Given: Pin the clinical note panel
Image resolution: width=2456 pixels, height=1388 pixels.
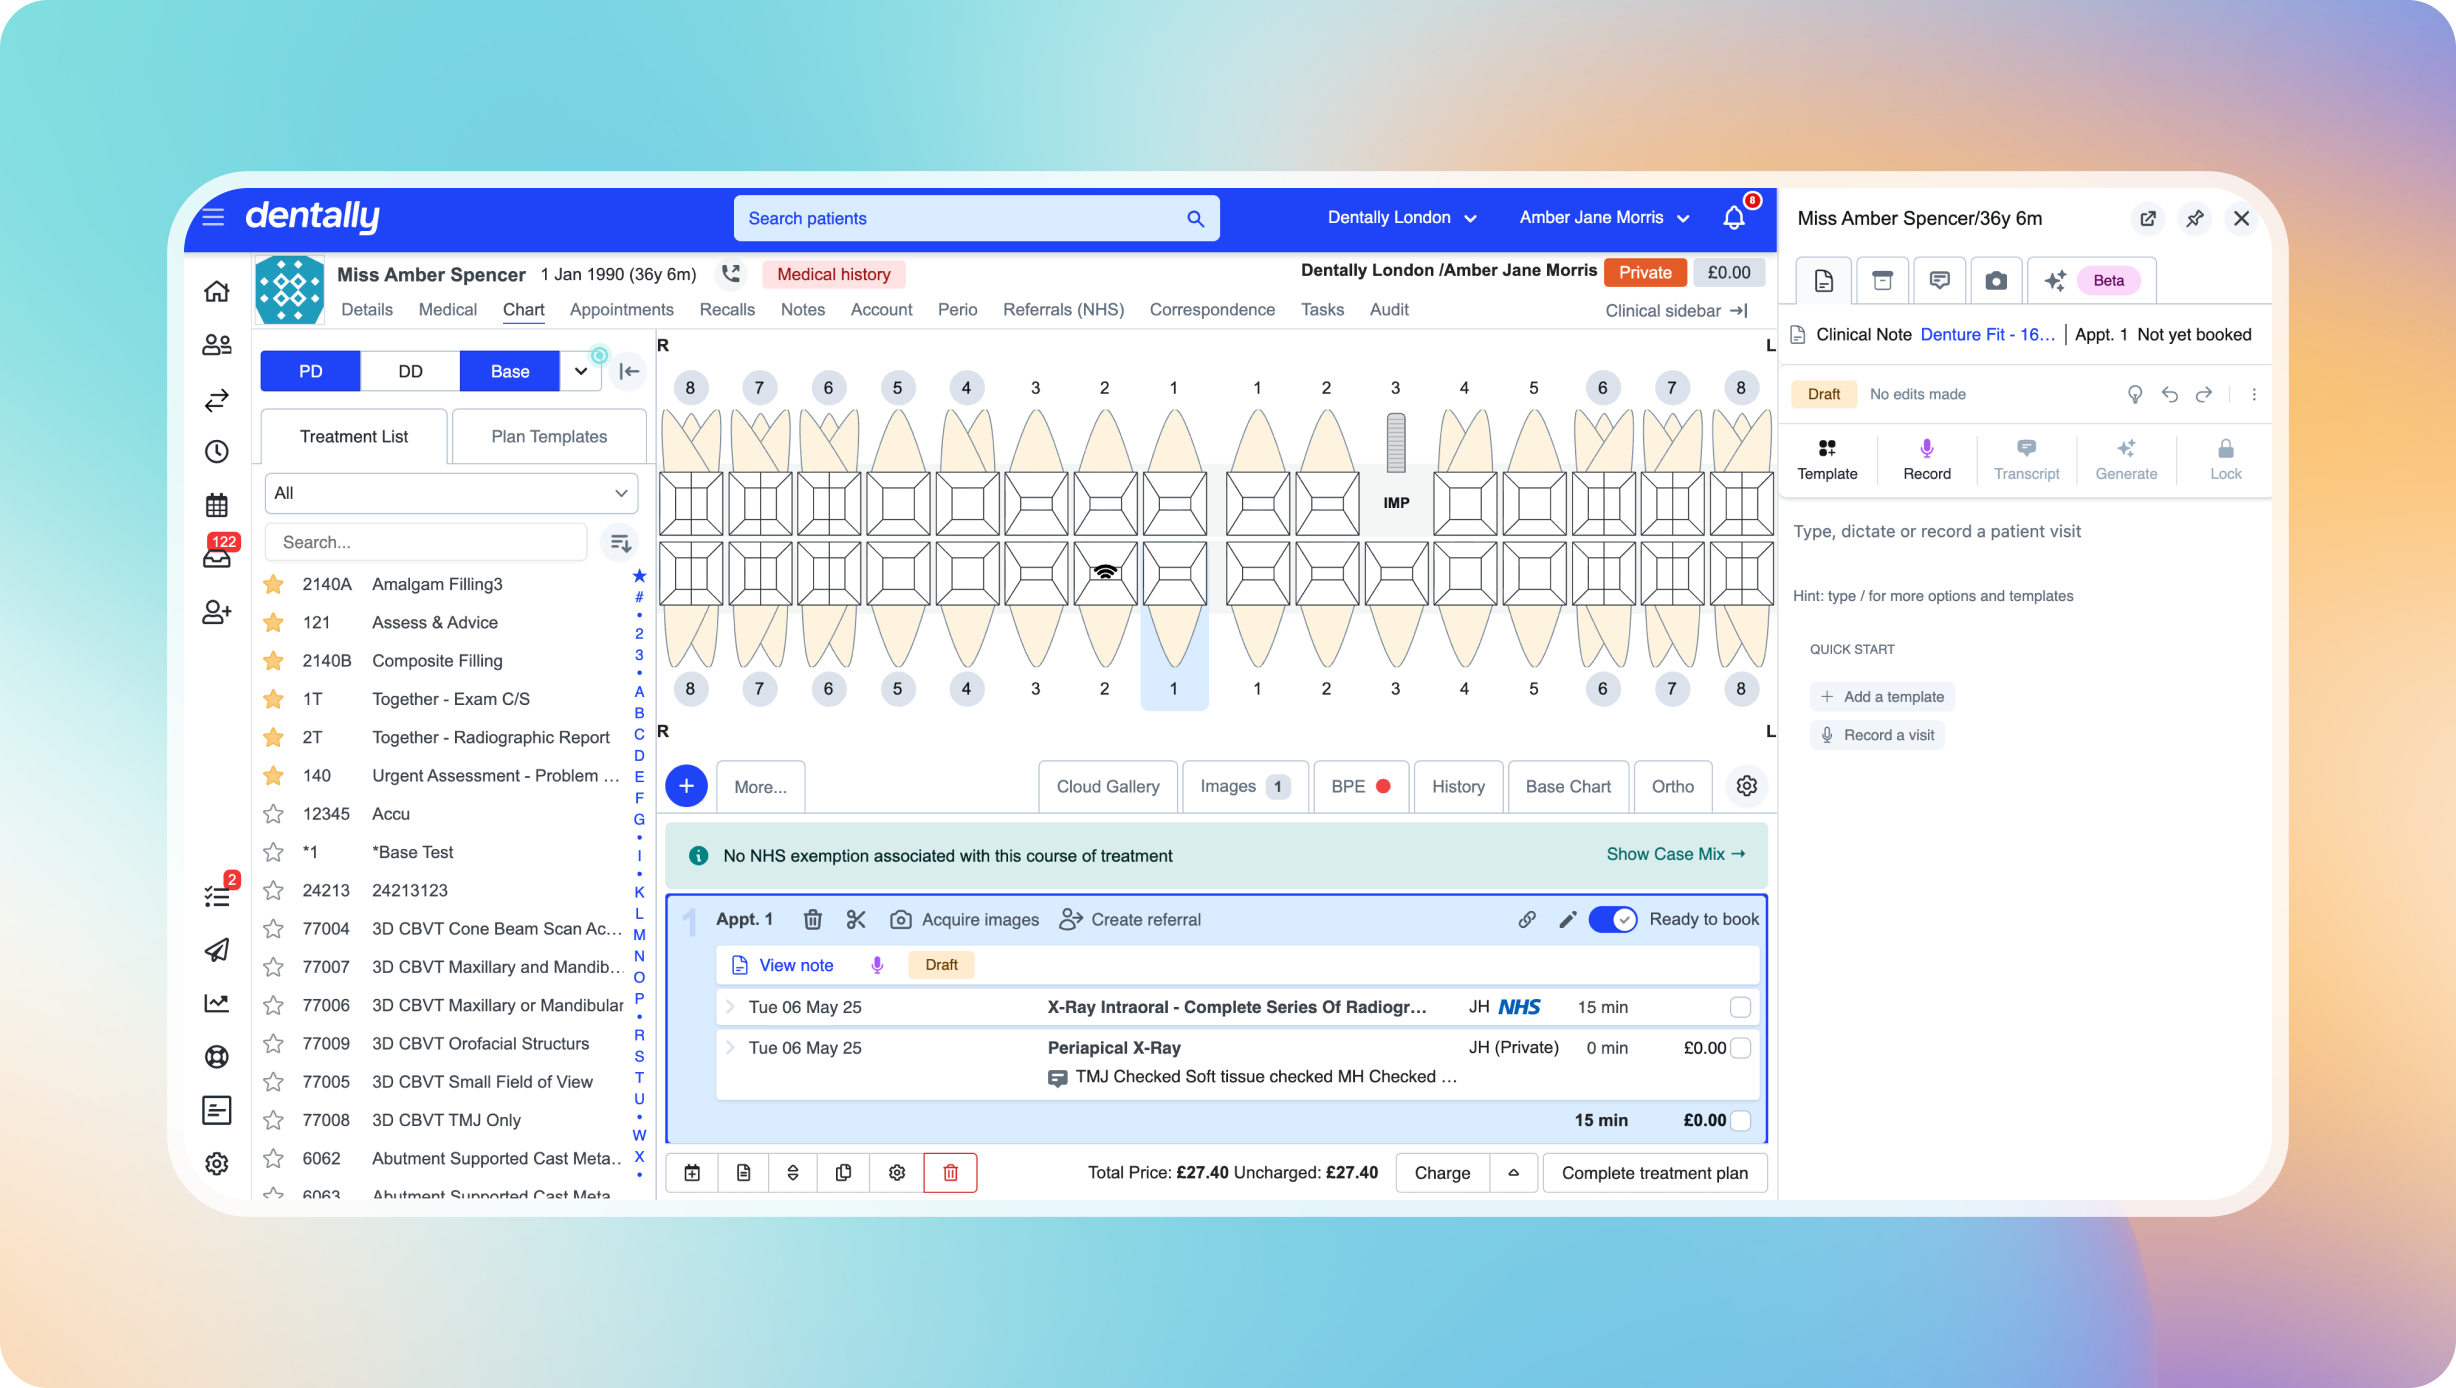Looking at the screenshot, I should pos(2195,218).
